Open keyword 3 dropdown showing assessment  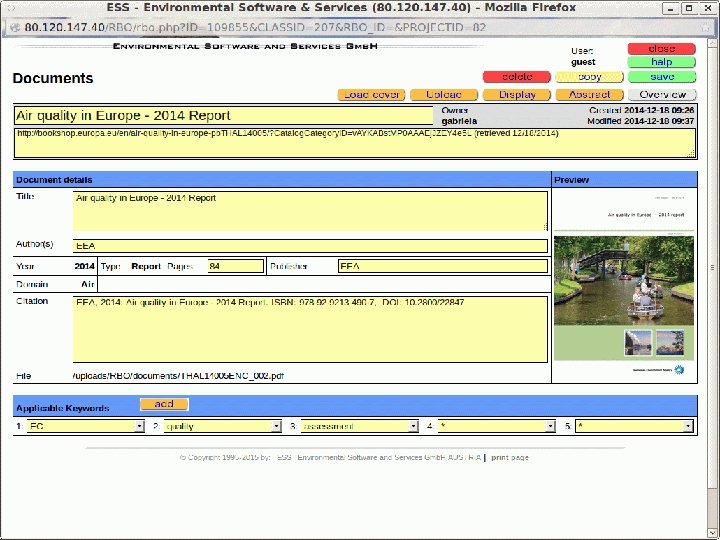[x=360, y=426]
